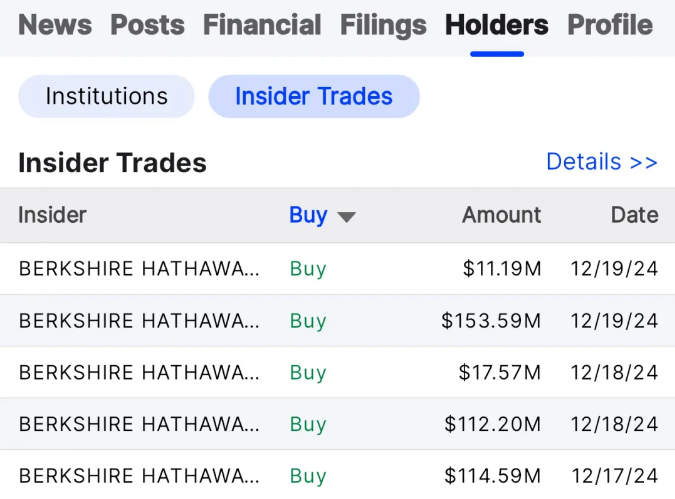Switch to the Posts tab
This screenshot has width=675, height=499.
tap(147, 24)
